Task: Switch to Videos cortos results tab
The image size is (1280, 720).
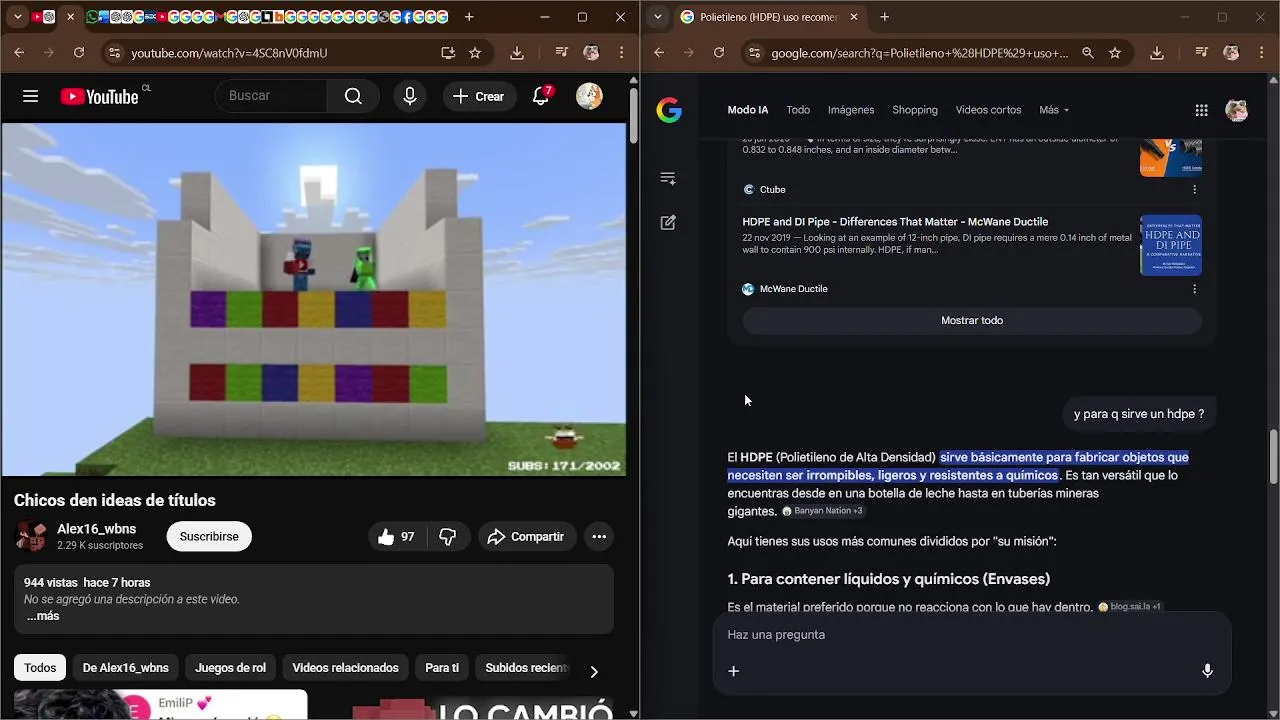Action: [988, 110]
